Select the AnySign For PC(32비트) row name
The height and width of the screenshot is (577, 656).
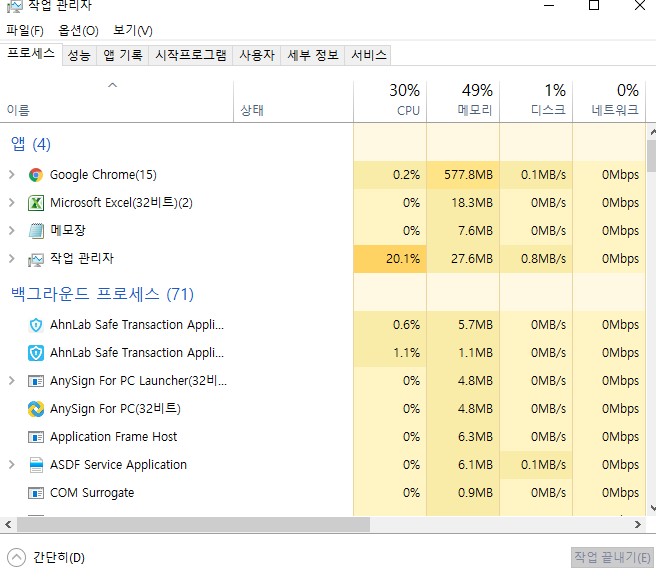click(x=115, y=409)
